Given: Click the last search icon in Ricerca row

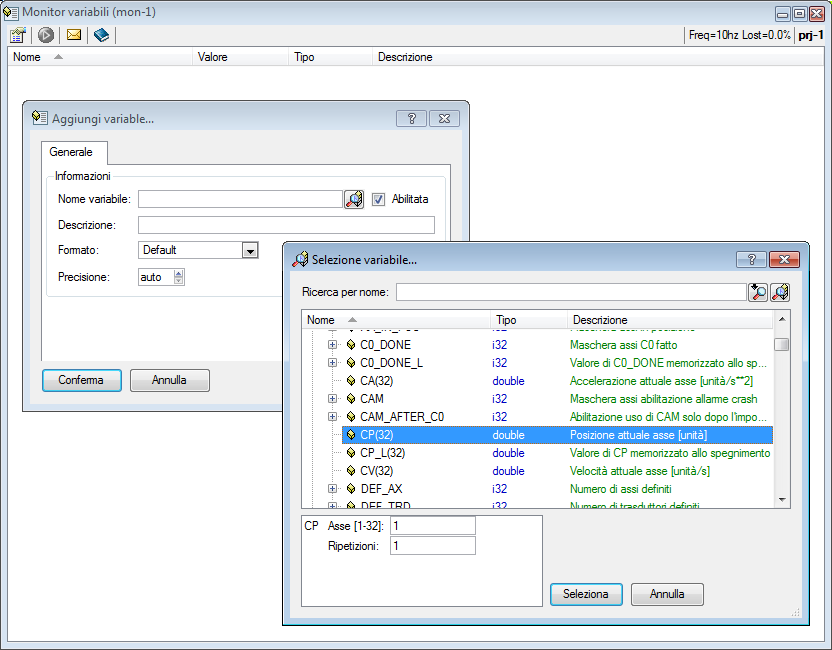Looking at the screenshot, I should point(780,292).
